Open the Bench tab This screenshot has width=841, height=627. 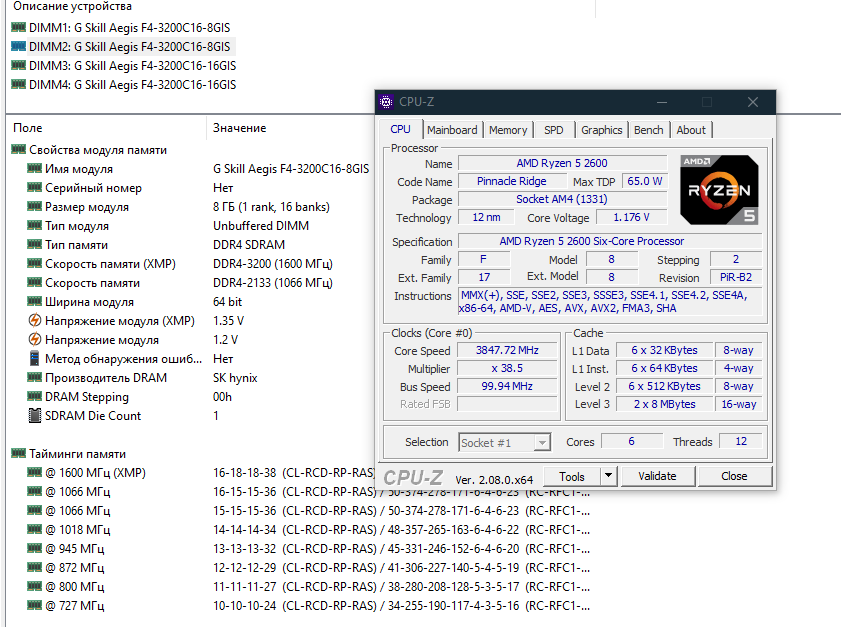[x=648, y=130]
